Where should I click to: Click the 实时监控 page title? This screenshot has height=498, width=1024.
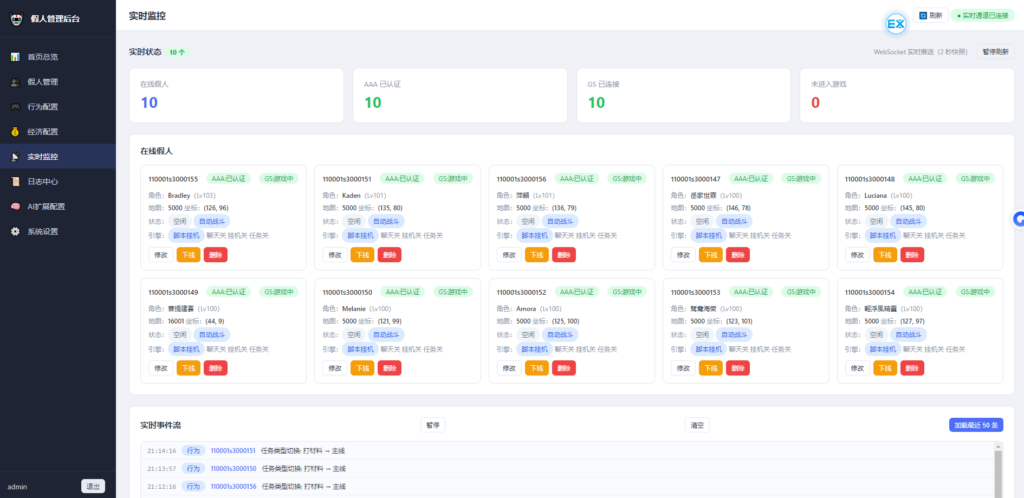147,16
